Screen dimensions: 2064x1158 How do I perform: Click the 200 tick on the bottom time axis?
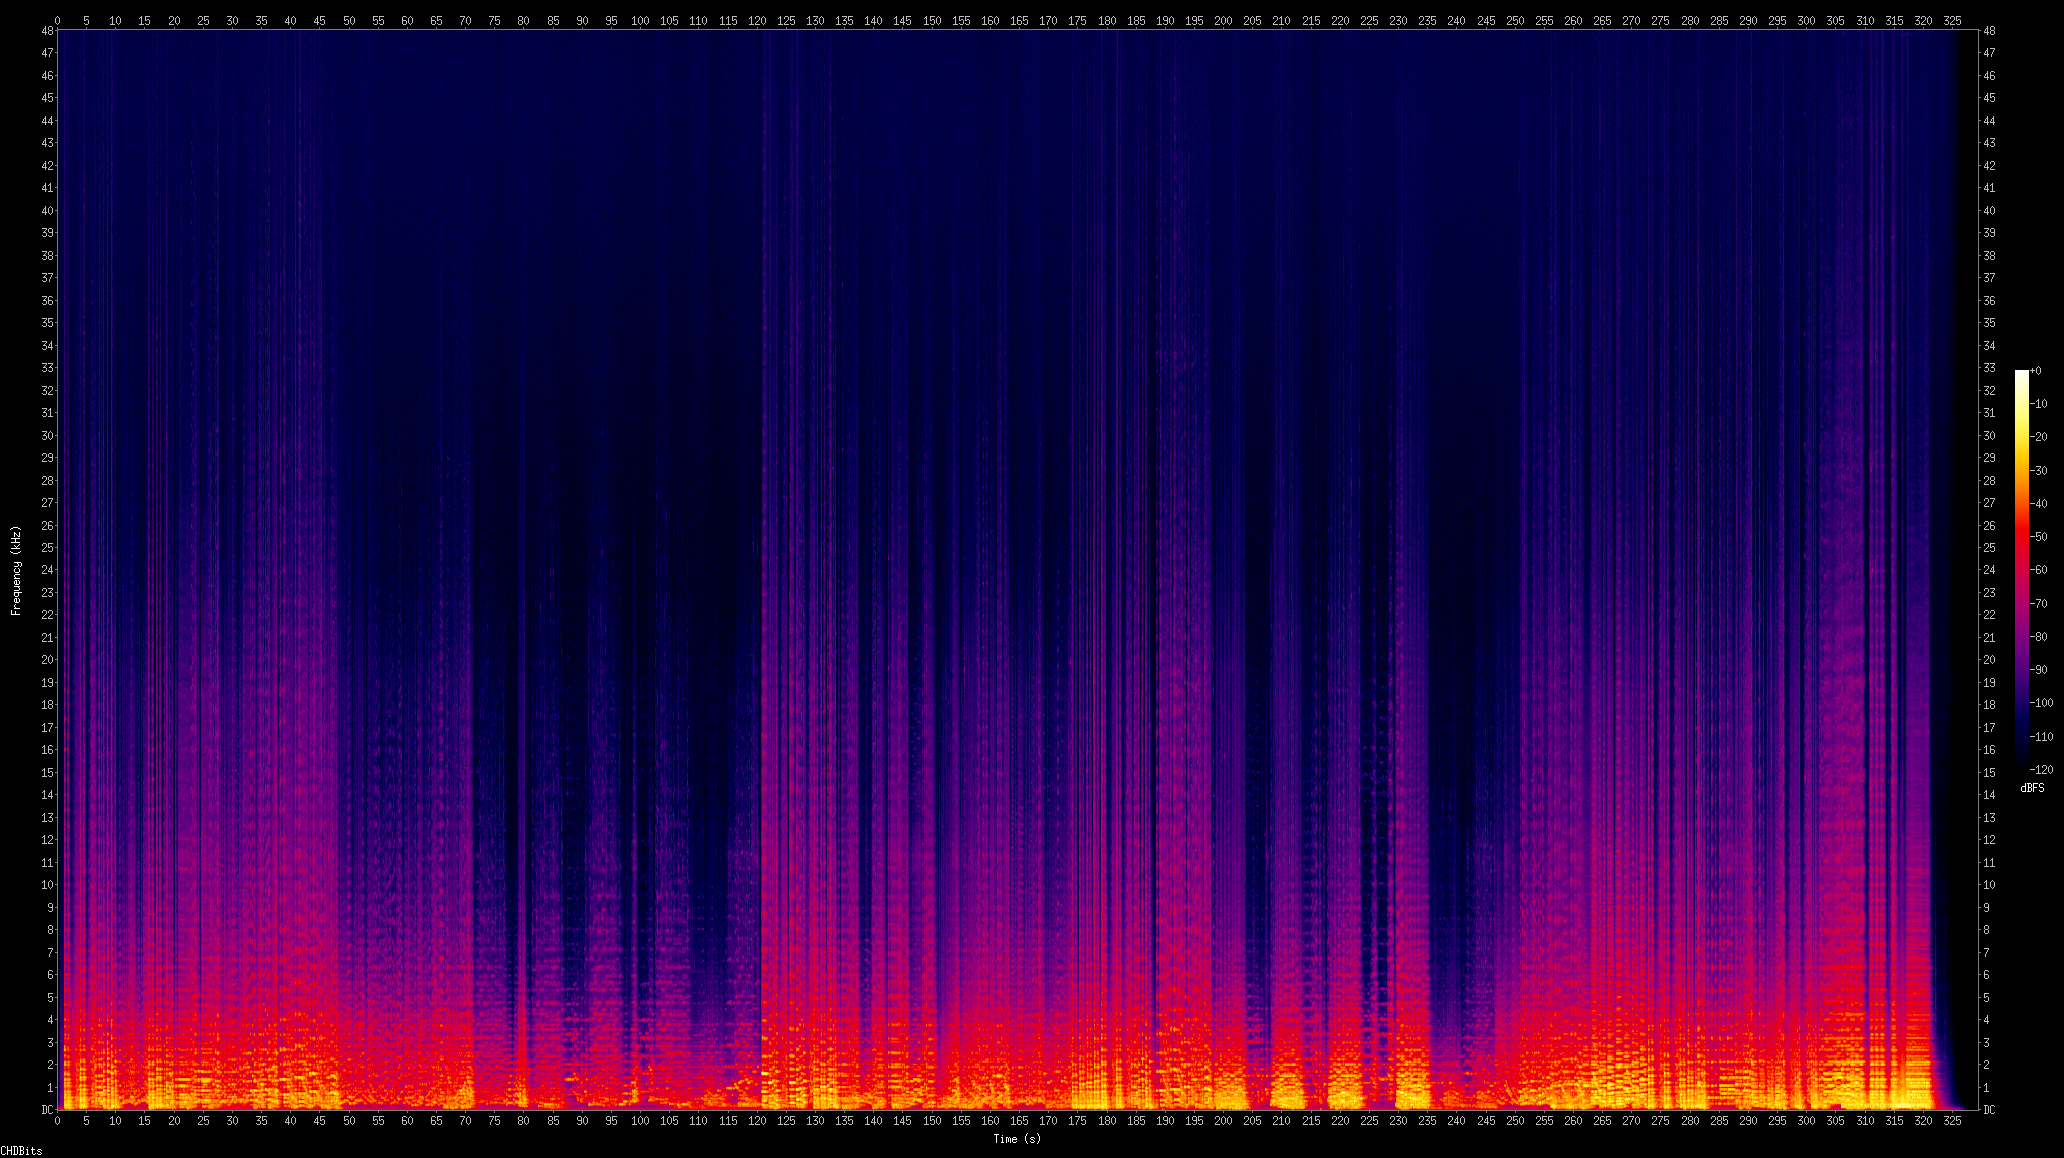pos(1223,1121)
